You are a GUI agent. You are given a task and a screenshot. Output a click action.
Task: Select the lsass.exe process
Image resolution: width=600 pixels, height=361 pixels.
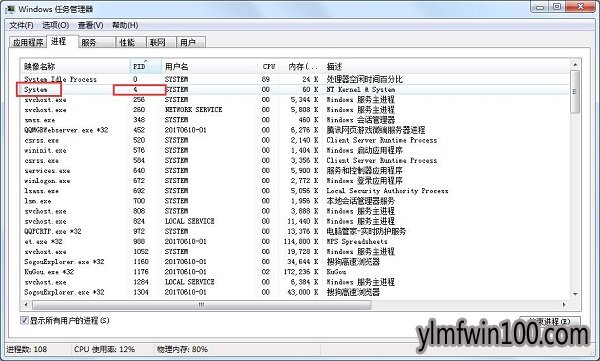[x=295, y=191]
